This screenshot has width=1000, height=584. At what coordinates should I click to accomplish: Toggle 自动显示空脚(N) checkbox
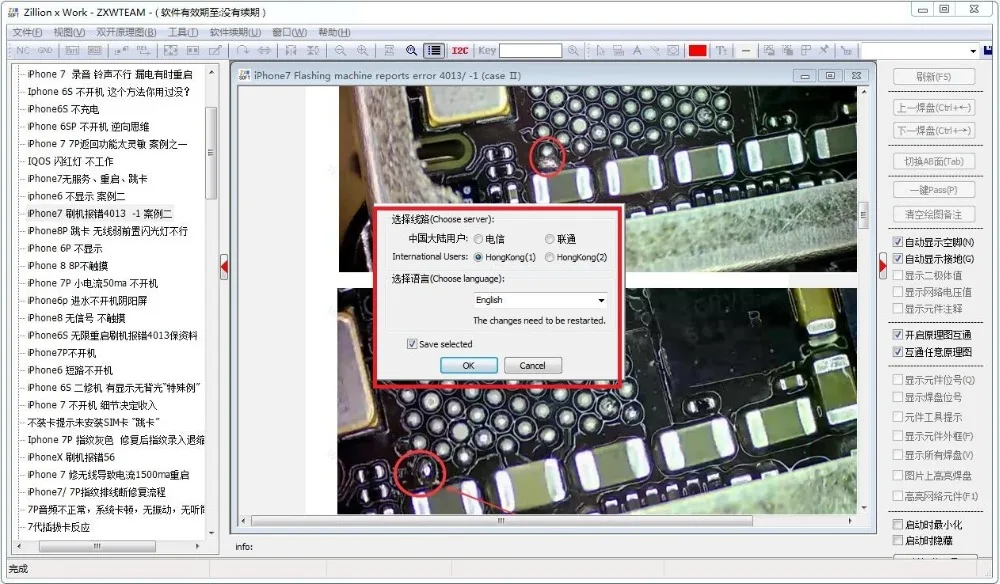point(898,242)
